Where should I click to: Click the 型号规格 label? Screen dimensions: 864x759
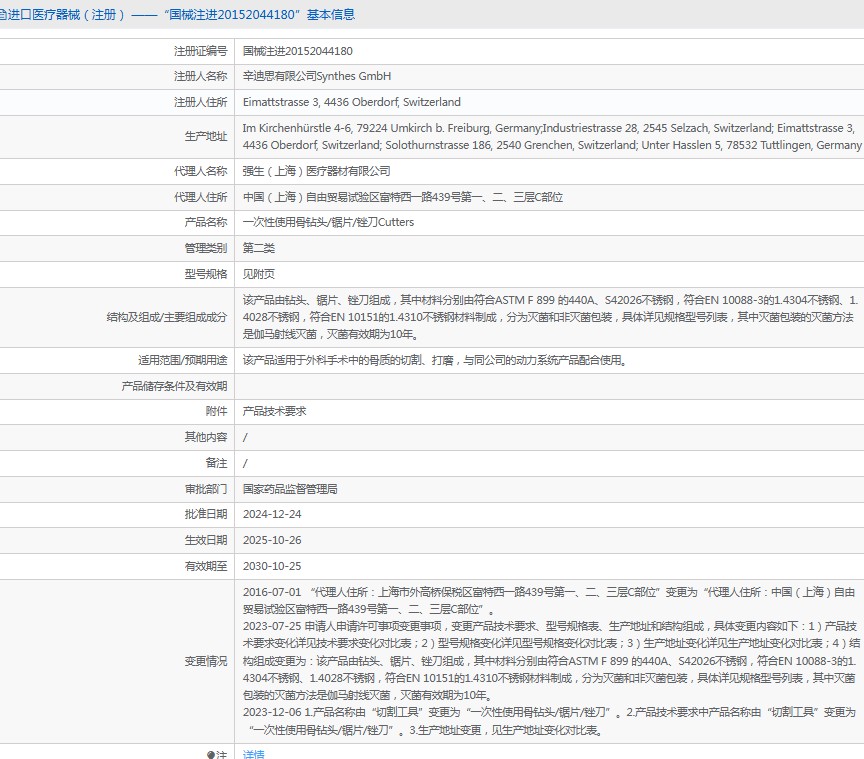pyautogui.click(x=206, y=274)
